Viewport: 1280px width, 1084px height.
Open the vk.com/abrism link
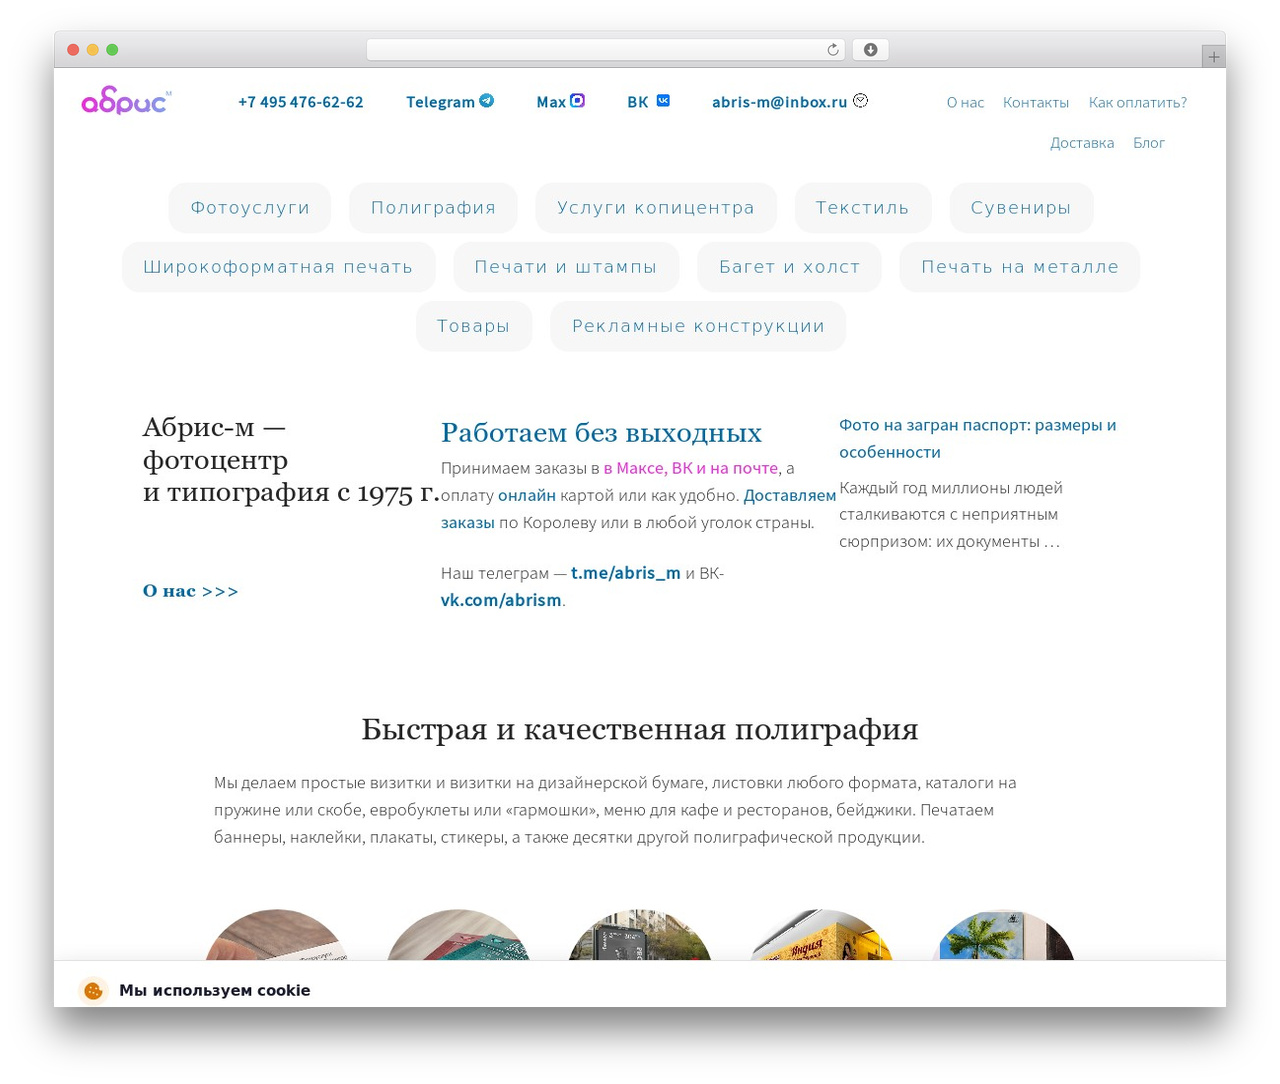point(501,600)
